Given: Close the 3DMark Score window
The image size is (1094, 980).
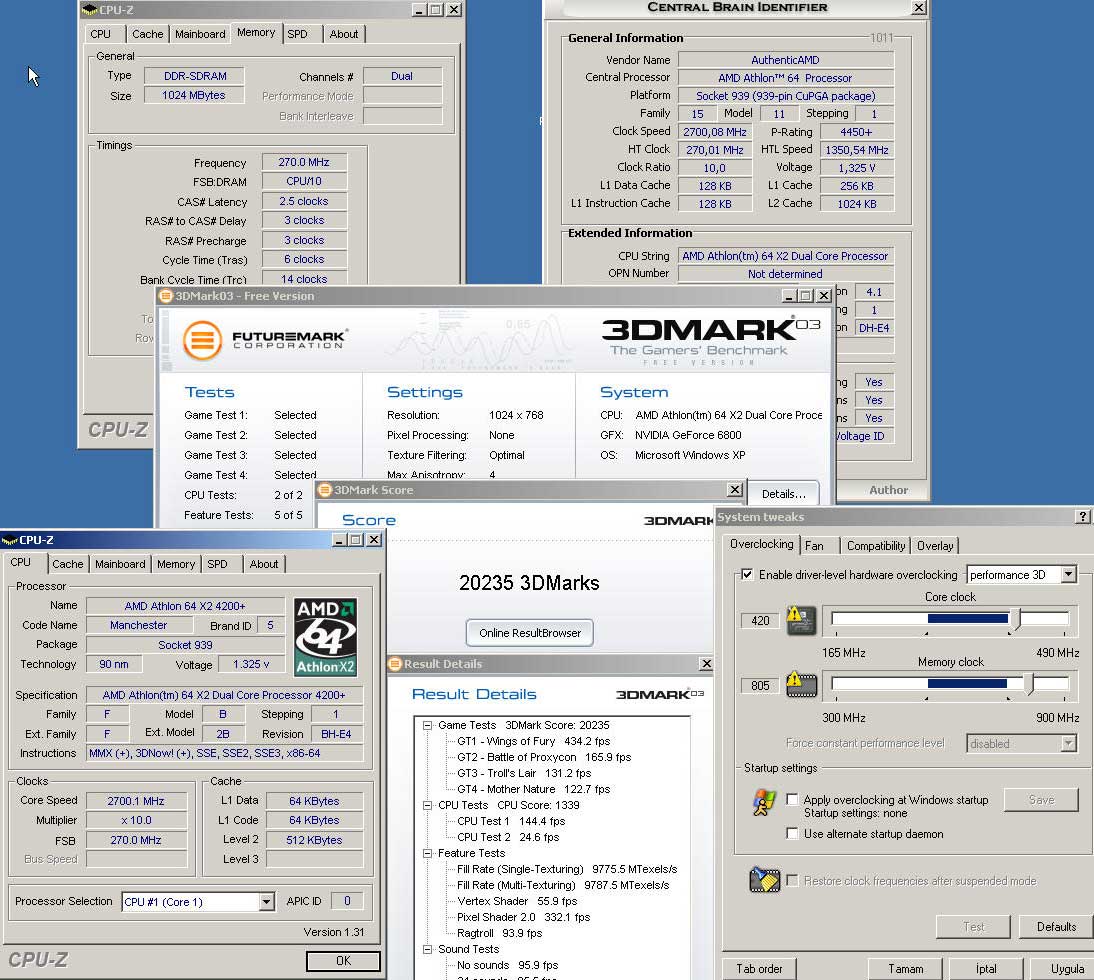Looking at the screenshot, I should pyautogui.click(x=735, y=490).
